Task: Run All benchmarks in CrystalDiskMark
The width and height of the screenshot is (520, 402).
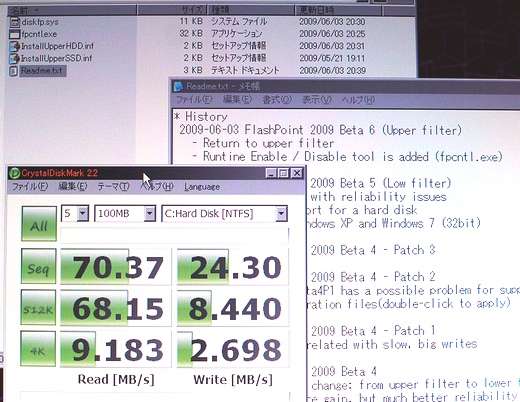Action: coord(39,223)
